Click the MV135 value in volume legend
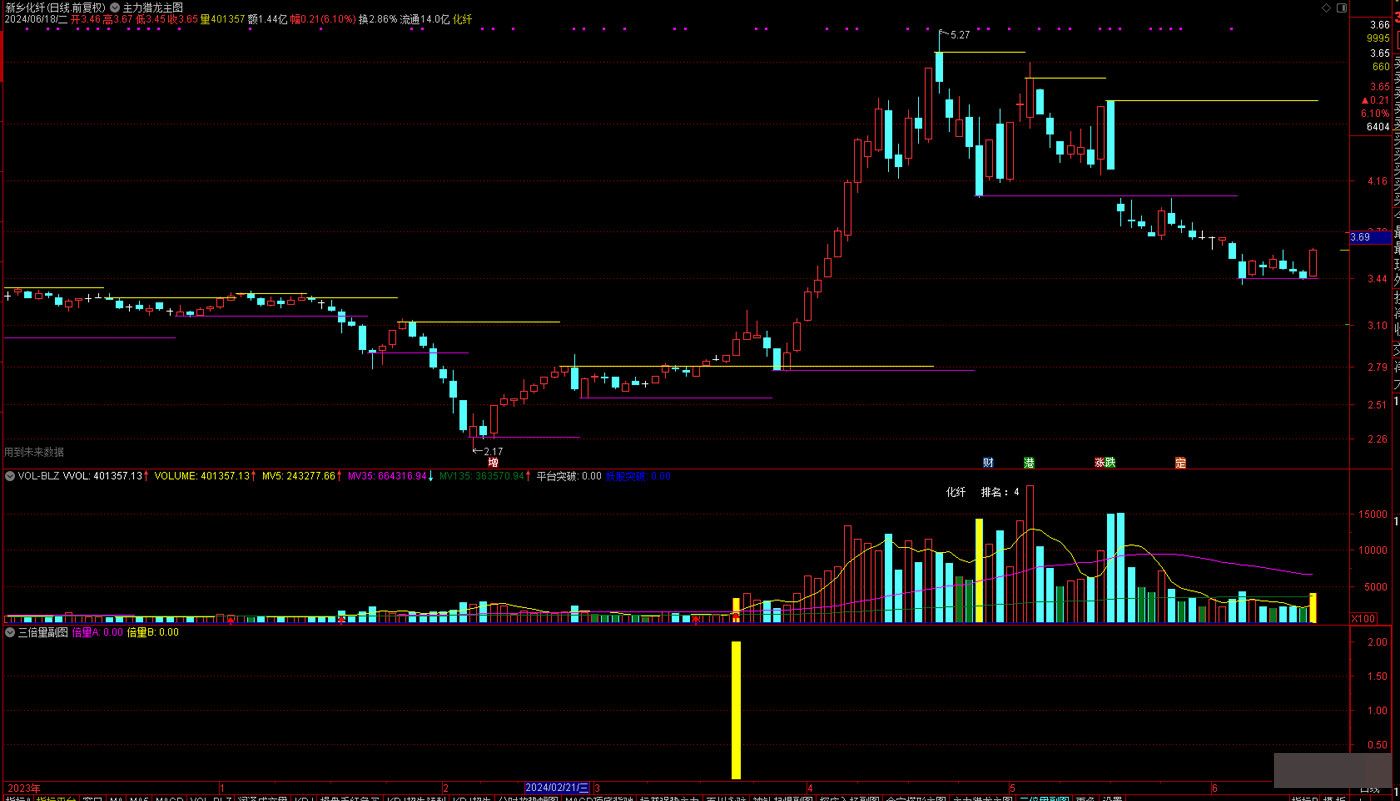Image resolution: width=1400 pixels, height=801 pixels. (482, 476)
